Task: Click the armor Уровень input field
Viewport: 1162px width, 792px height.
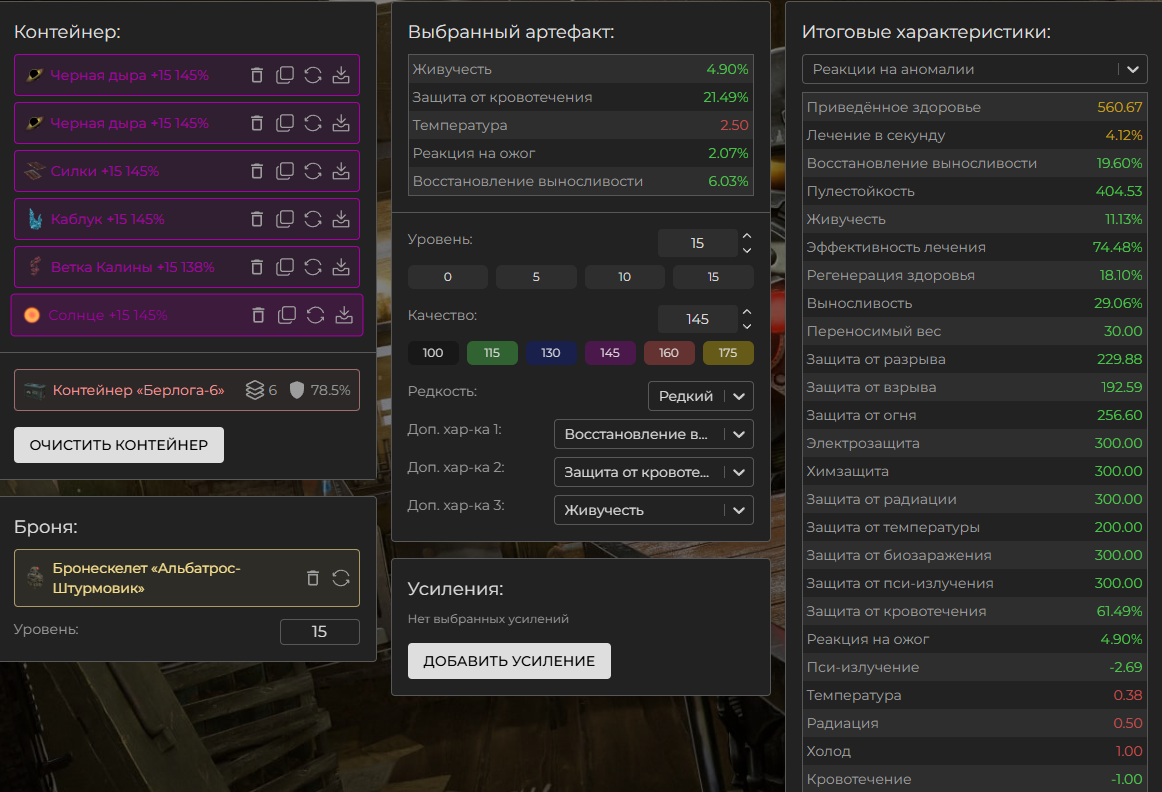Action: [319, 632]
